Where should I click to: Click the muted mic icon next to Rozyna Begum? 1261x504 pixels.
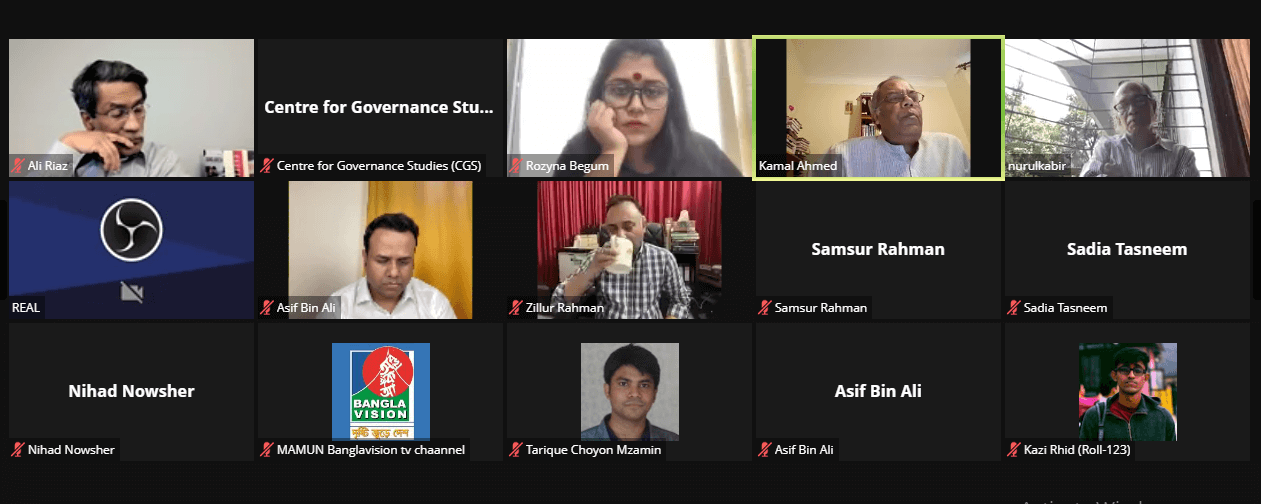pos(516,165)
